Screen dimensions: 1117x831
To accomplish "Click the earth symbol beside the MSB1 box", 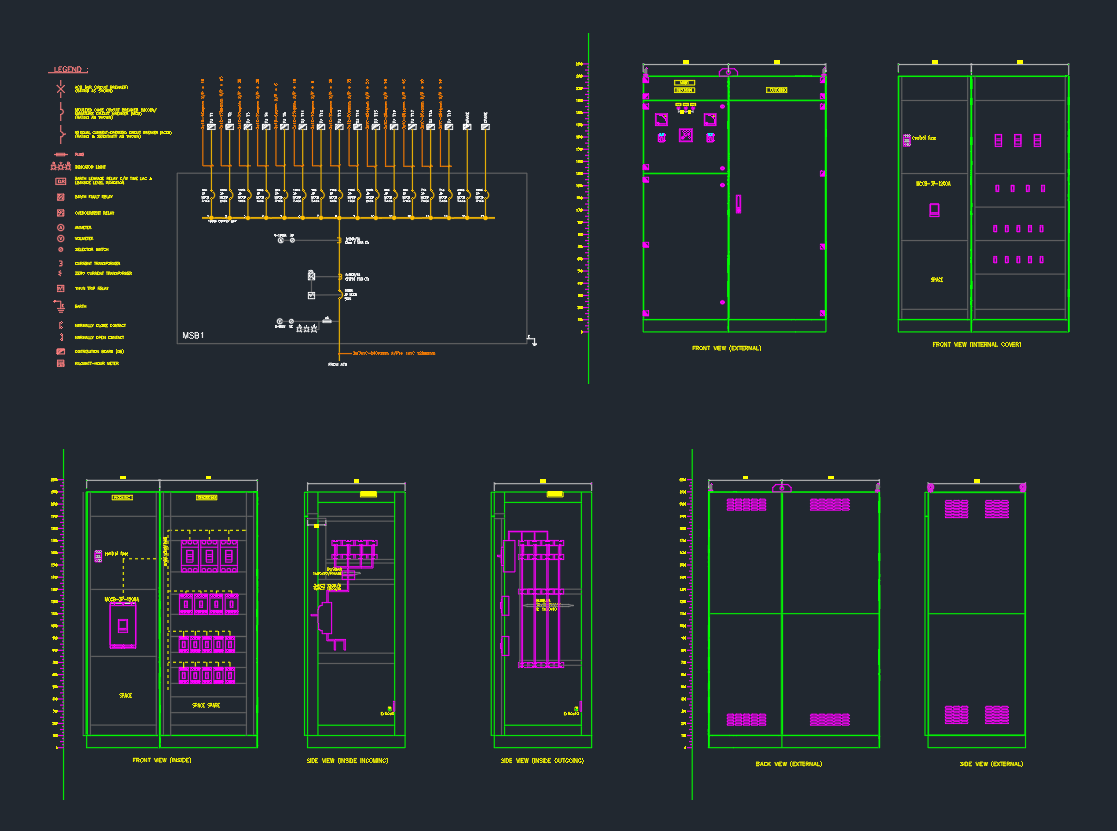I will tap(533, 342).
